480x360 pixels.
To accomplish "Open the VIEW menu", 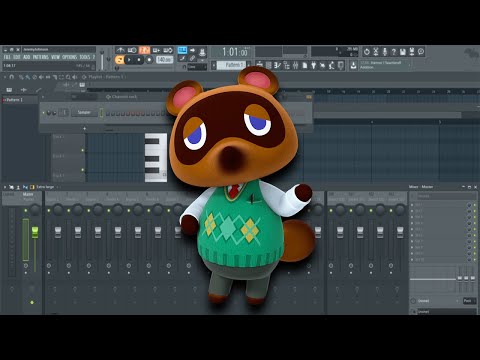I will tap(56, 57).
